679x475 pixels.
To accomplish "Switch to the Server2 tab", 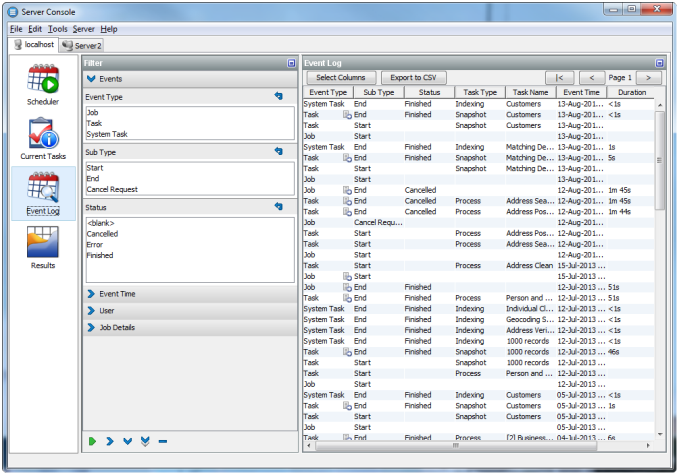I will (x=82, y=45).
